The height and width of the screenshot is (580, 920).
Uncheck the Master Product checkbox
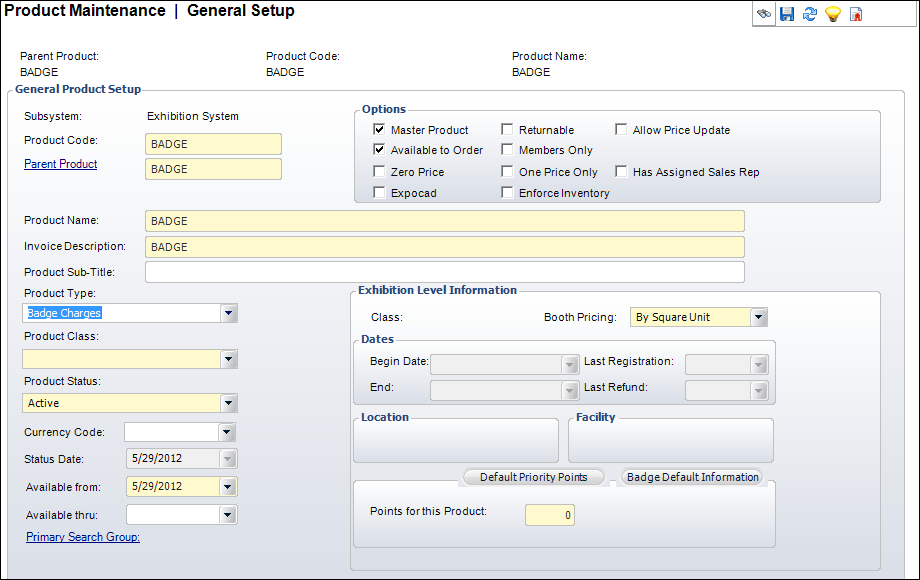point(379,129)
